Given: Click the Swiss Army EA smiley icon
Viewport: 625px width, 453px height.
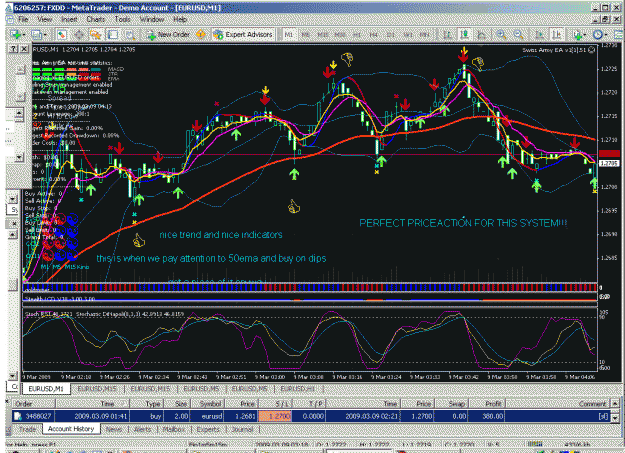Looking at the screenshot, I should (592, 50).
